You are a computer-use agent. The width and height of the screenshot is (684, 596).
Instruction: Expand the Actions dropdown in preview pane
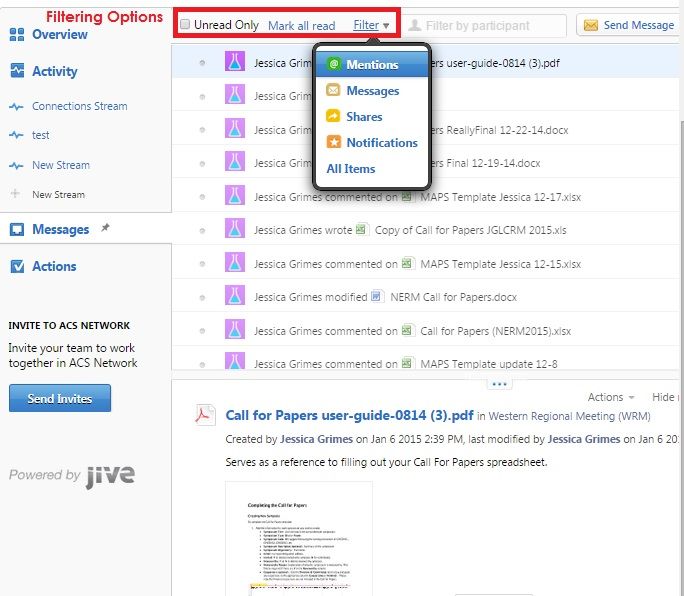610,397
